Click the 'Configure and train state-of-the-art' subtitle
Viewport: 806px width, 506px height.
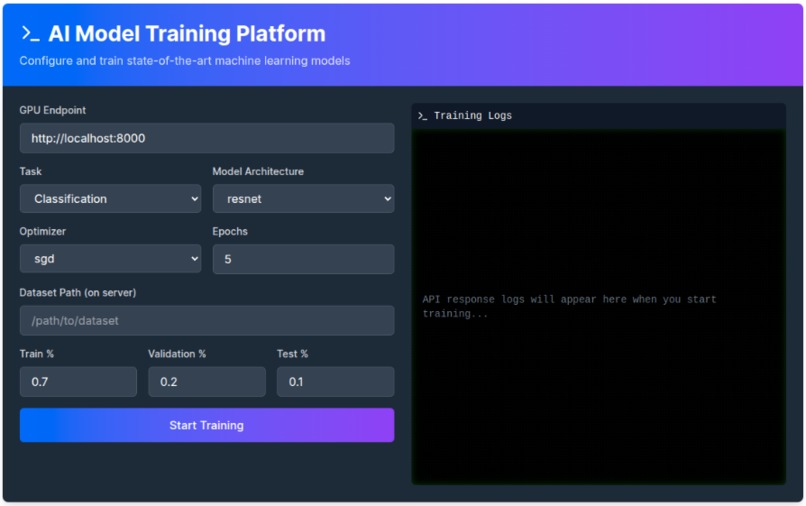[x=185, y=61]
